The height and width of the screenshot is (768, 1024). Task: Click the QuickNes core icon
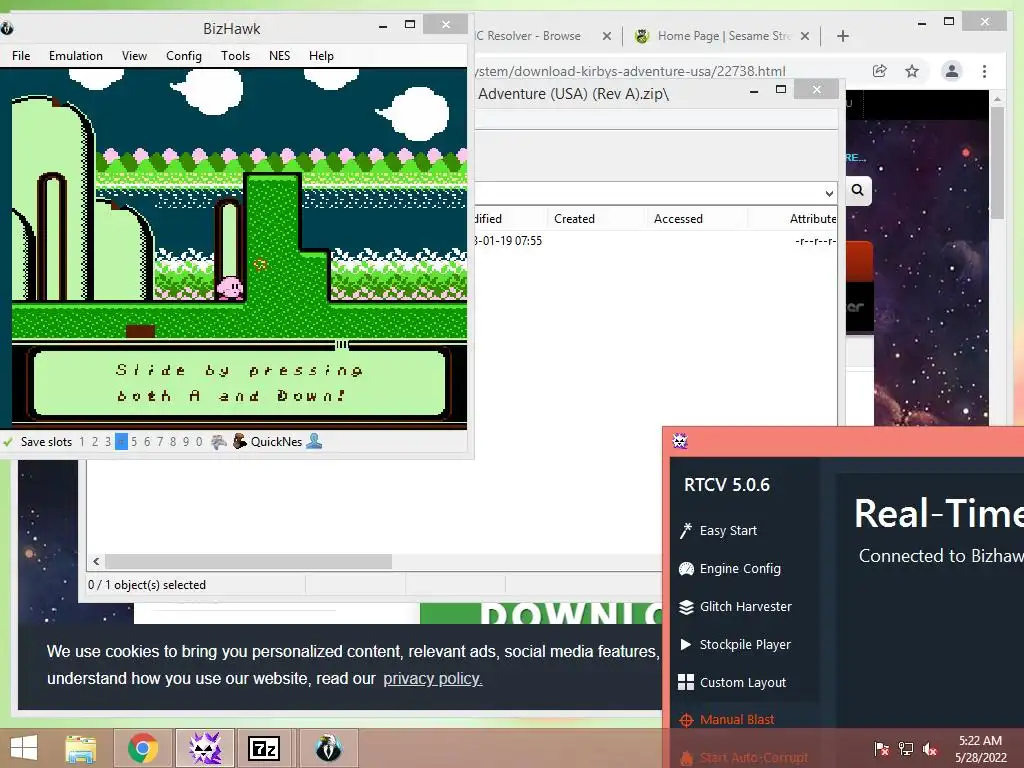tap(240, 441)
